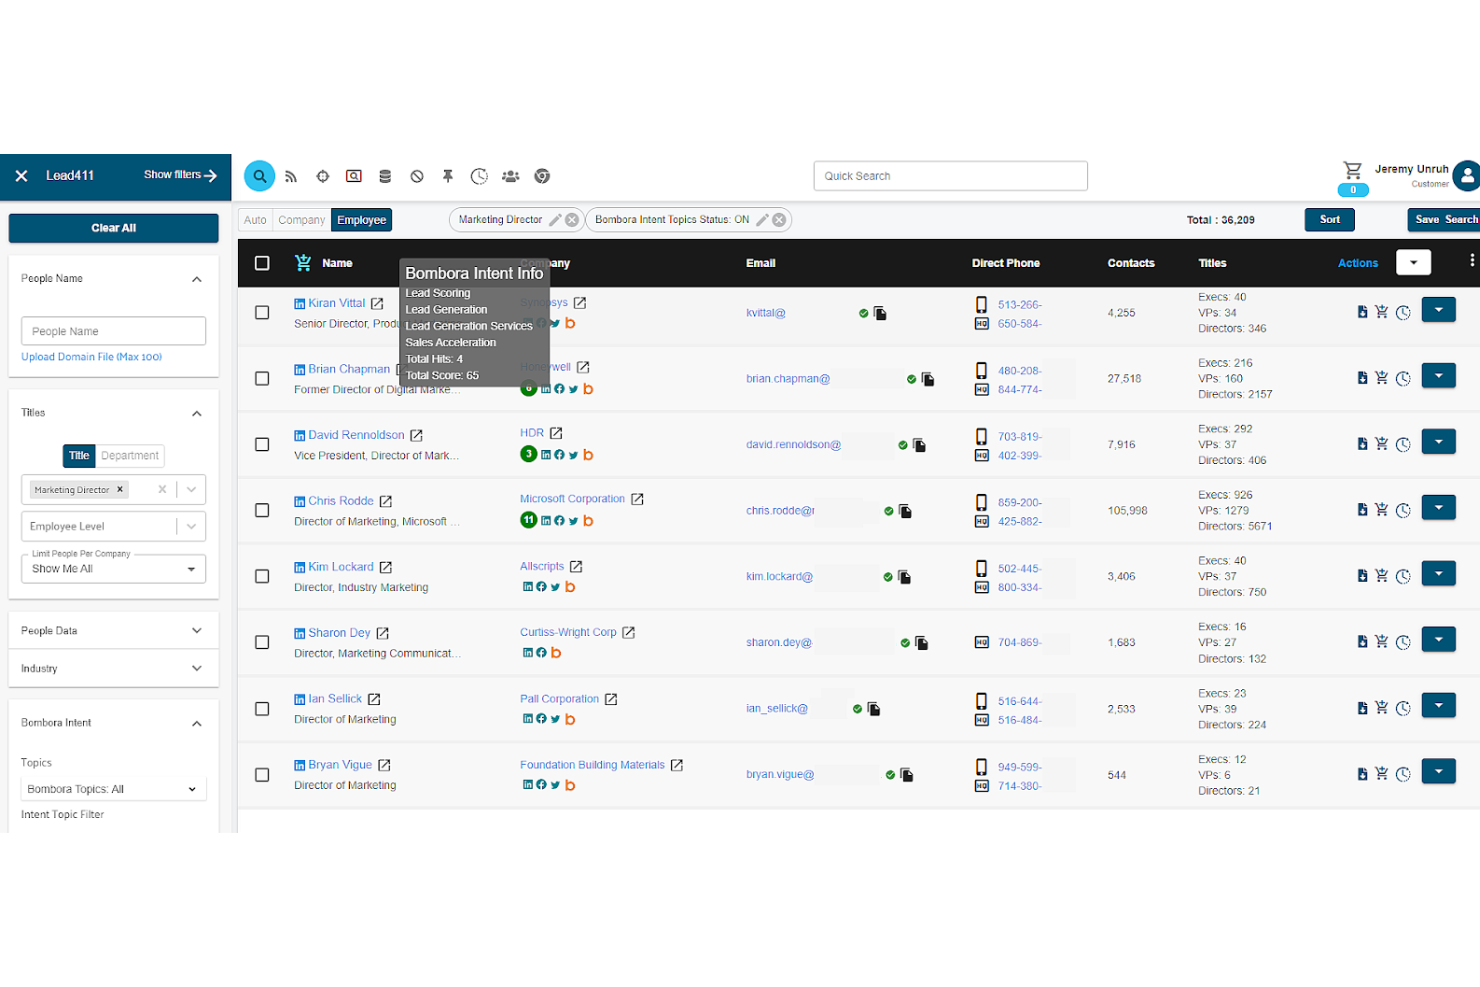Remove the Marketing Director filter chip
1480x987 pixels.
(572, 220)
